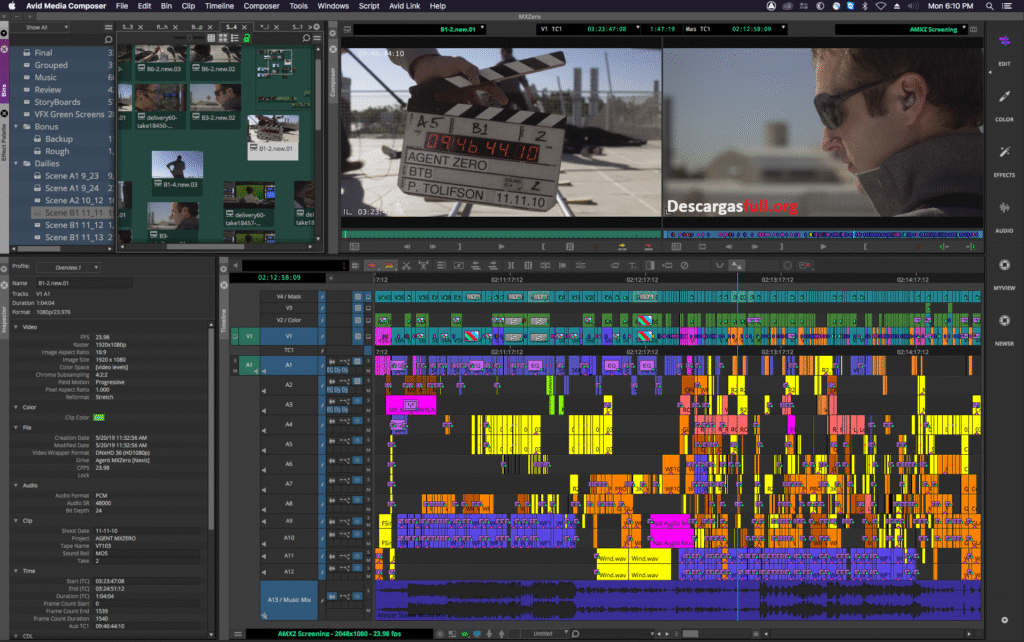Viewport: 1024px width, 642px height.
Task: Click the green Clip Color swatch
Action: (x=99, y=417)
